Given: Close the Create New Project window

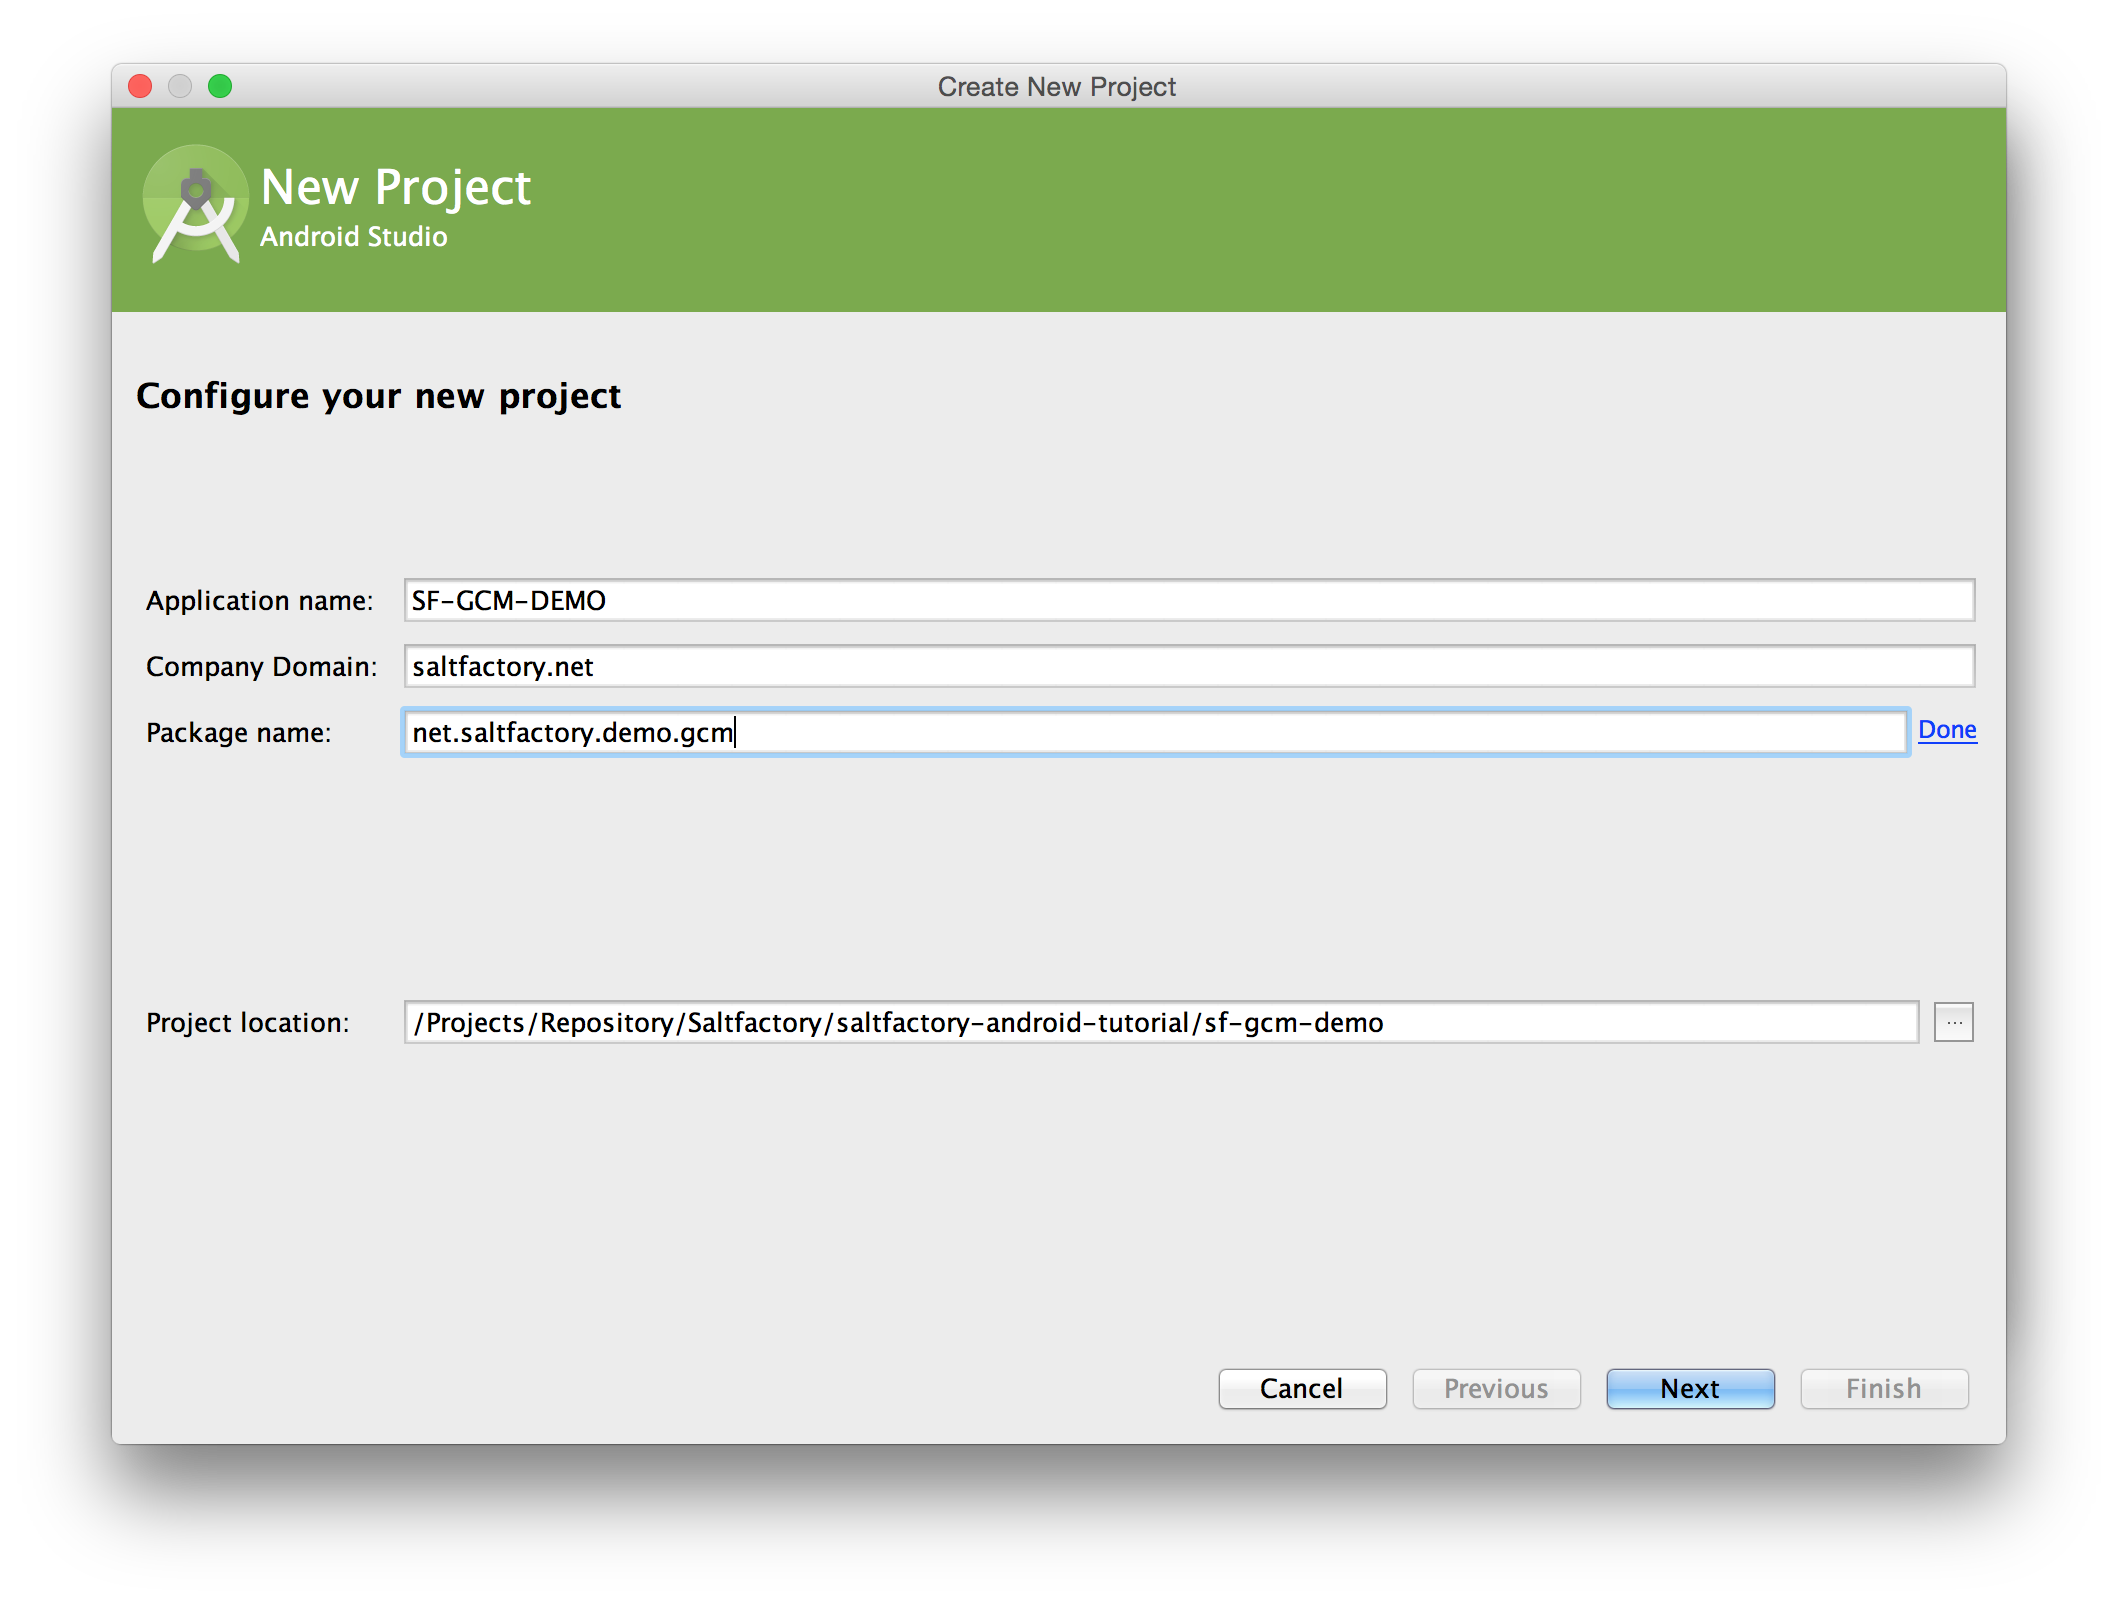Looking at the screenshot, I should click(140, 86).
